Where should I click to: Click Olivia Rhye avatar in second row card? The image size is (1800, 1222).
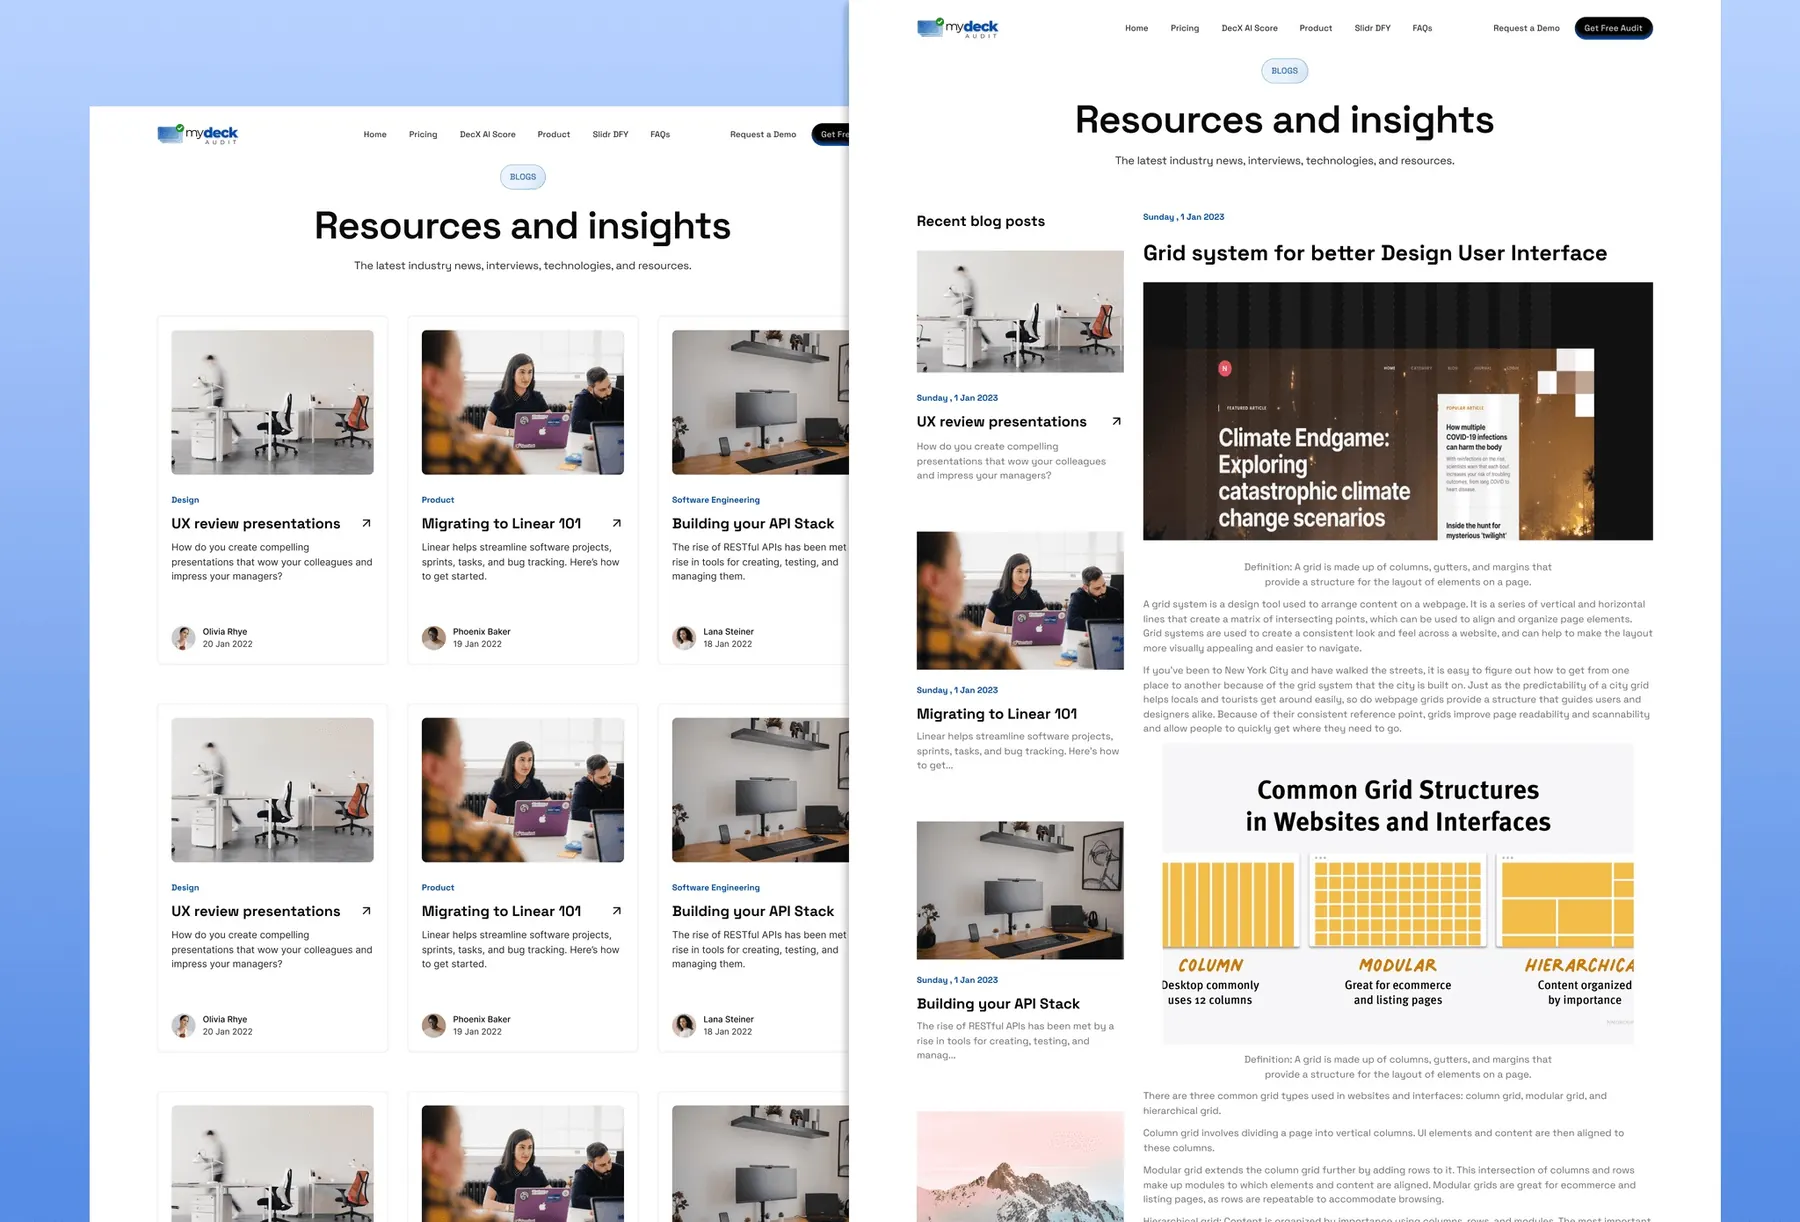(x=183, y=1025)
